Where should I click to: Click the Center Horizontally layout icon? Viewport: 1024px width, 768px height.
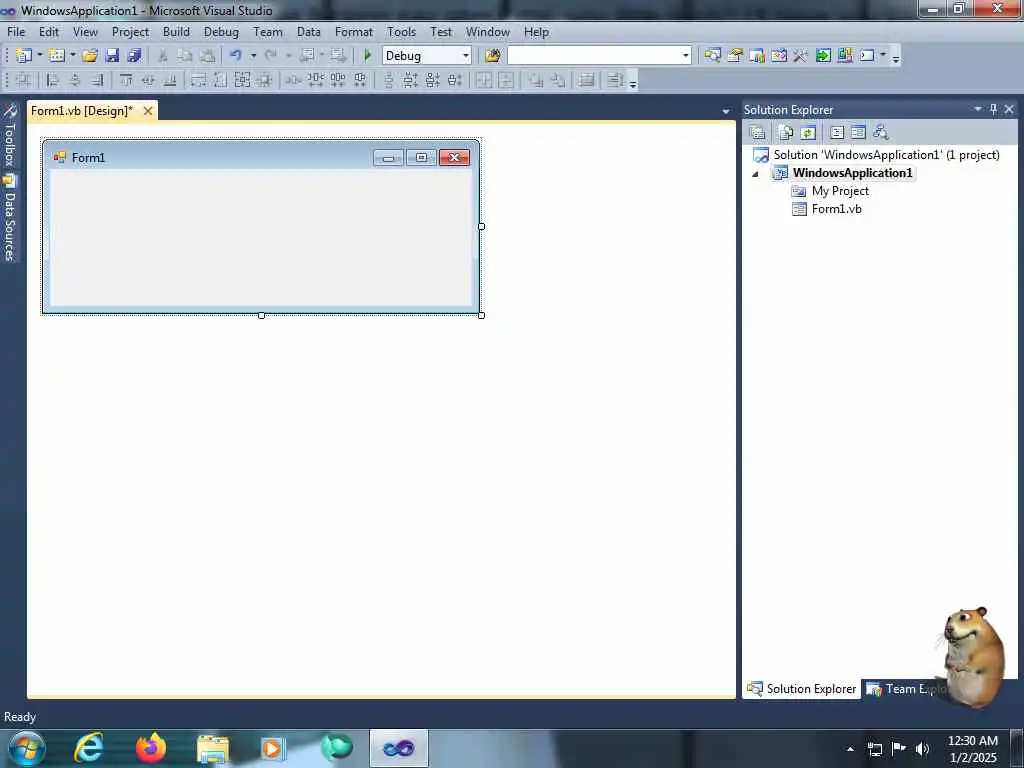pyautogui.click(x=484, y=80)
